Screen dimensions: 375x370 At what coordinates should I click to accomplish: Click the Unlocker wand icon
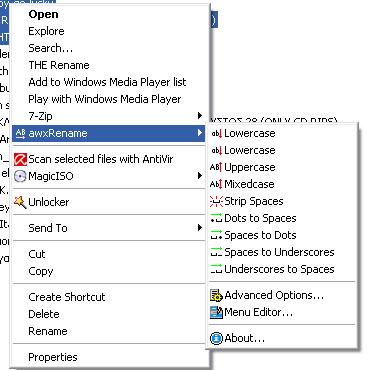click(20, 202)
